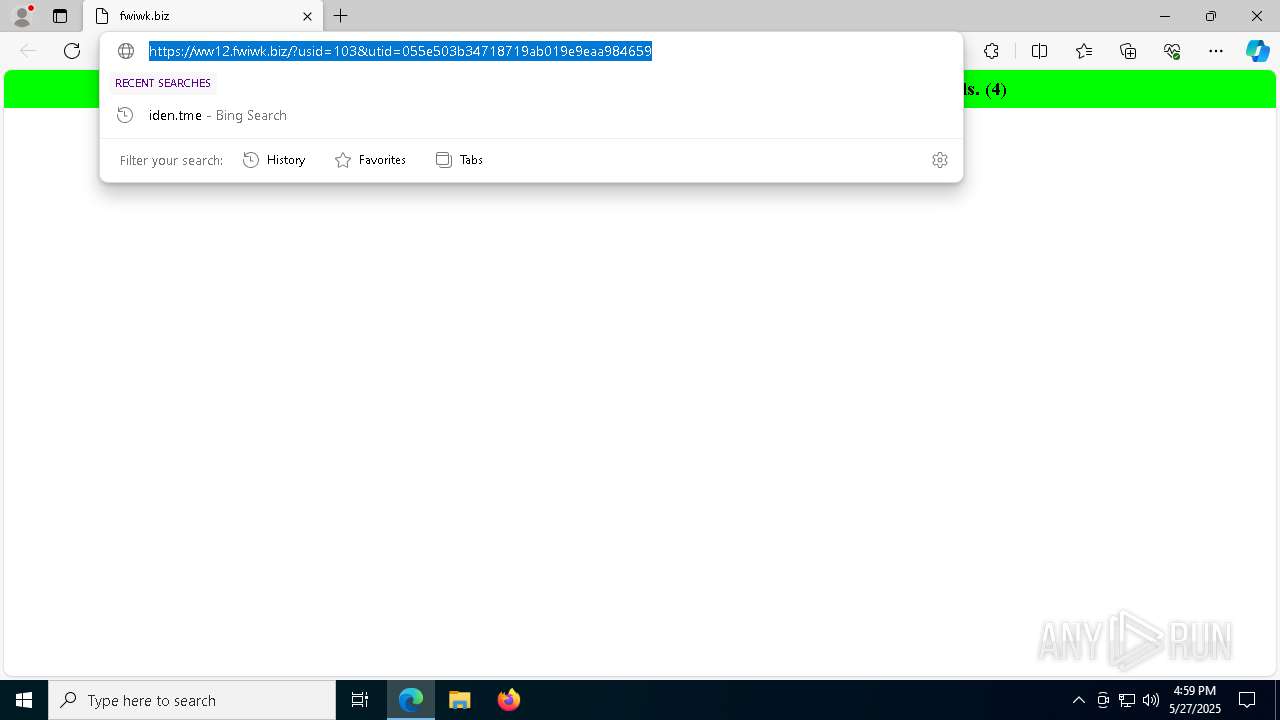This screenshot has width=1280, height=720.
Task: Open Settings and more ellipsis menu
Action: tap(1216, 51)
